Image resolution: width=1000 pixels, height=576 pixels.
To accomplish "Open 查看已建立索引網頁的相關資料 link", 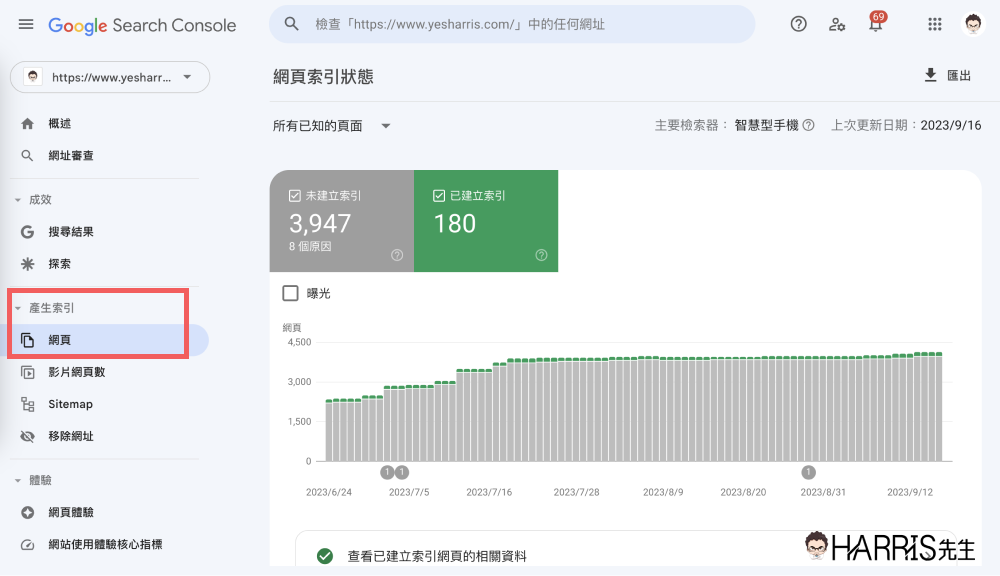I will [x=437, y=556].
